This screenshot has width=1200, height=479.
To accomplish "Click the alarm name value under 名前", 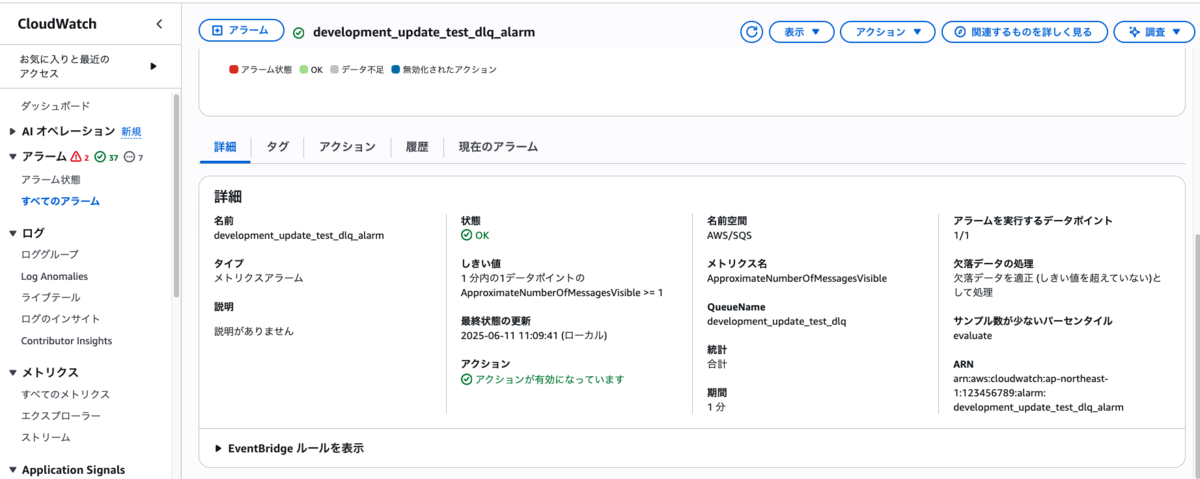I will pyautogui.click(x=299, y=236).
